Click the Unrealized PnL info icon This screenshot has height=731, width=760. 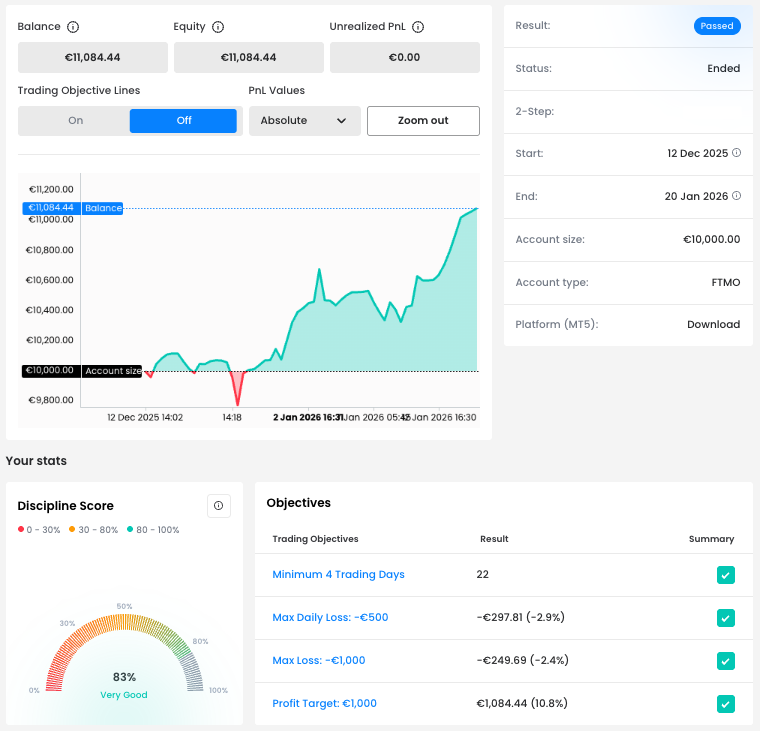pos(418,27)
